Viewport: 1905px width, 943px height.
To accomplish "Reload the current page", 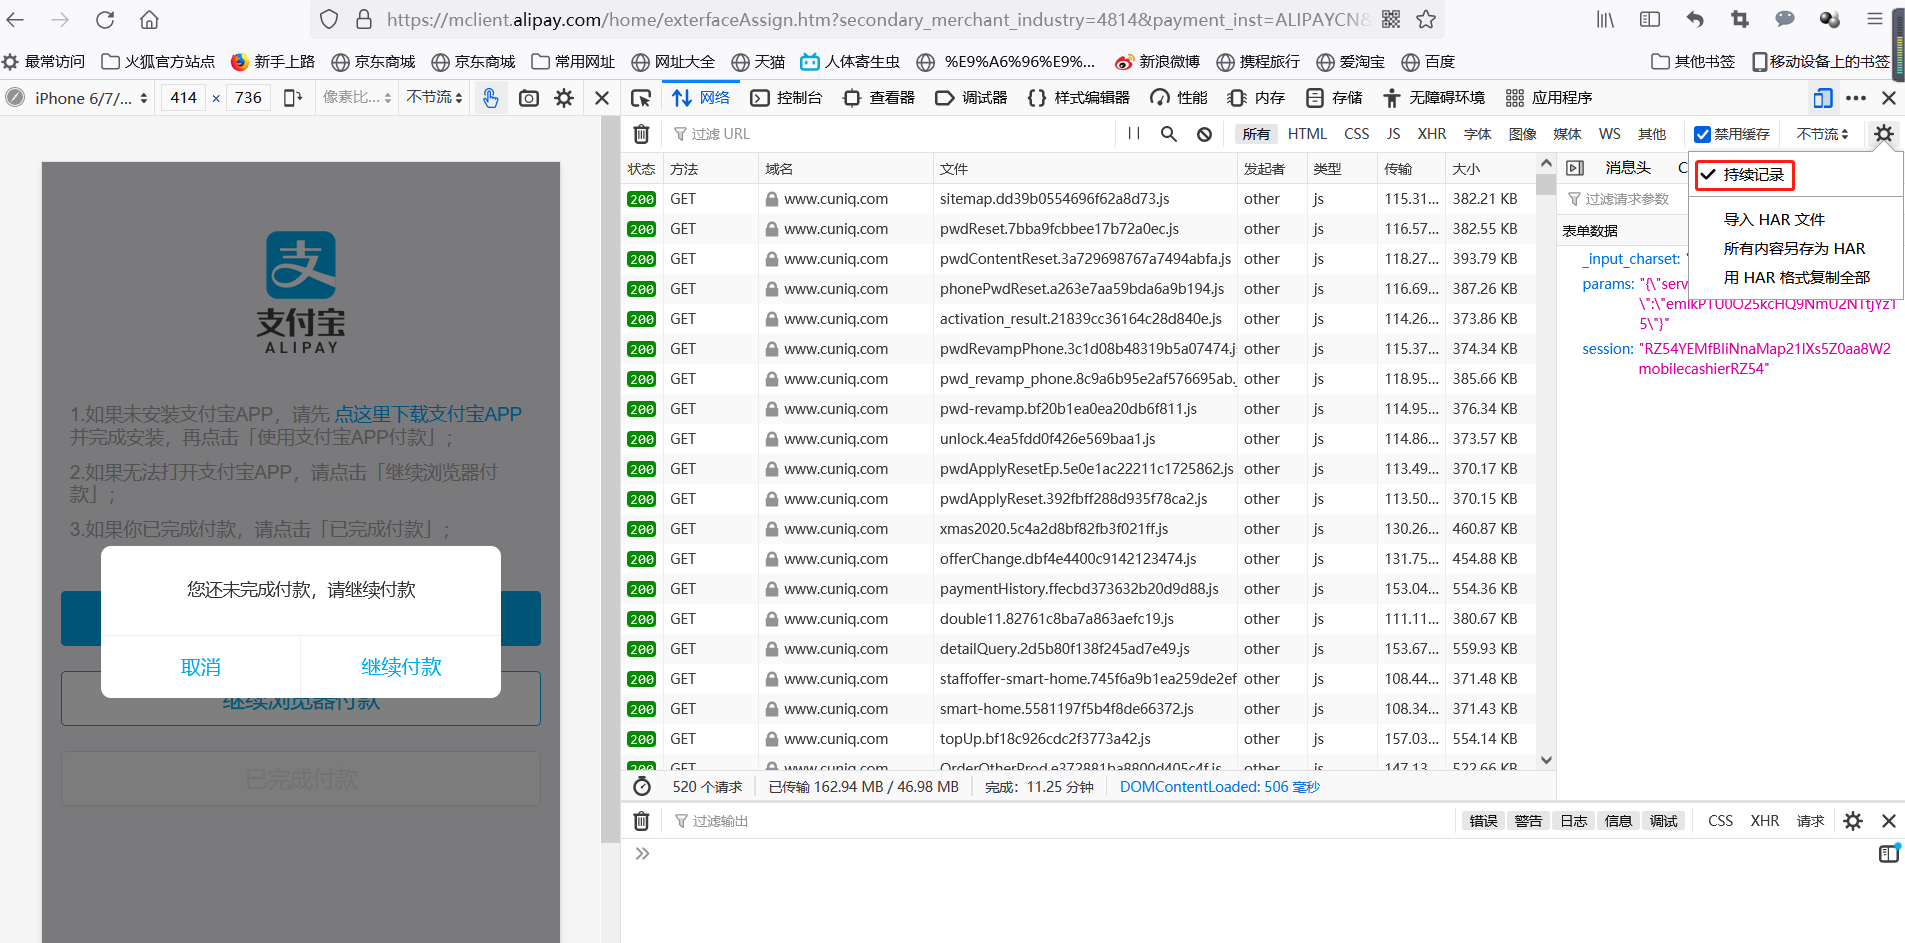I will (105, 19).
